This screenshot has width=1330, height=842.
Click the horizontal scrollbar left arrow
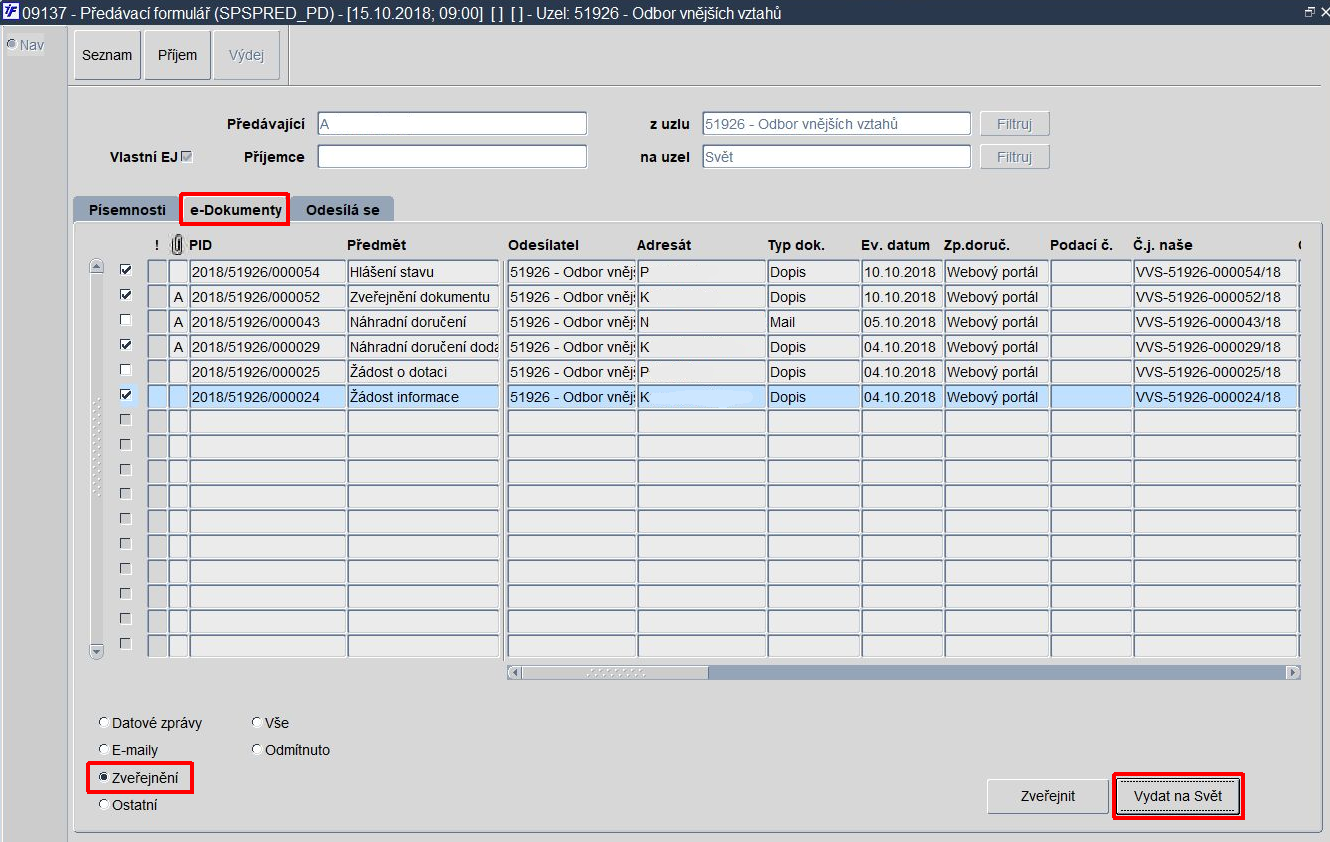point(515,673)
